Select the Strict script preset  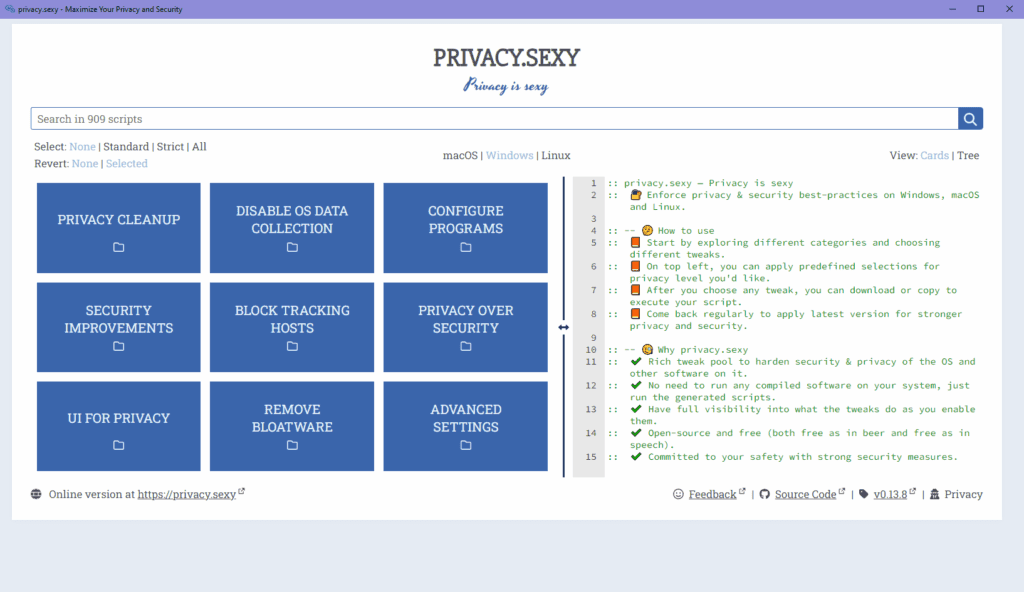[170, 146]
